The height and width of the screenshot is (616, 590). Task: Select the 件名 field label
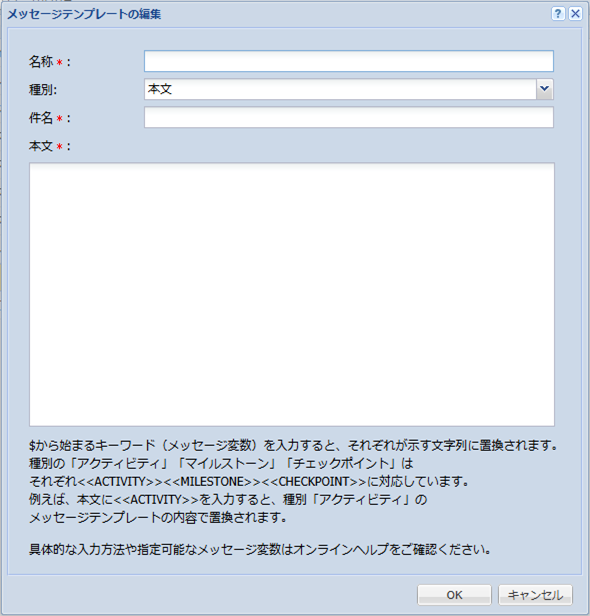pos(41,118)
